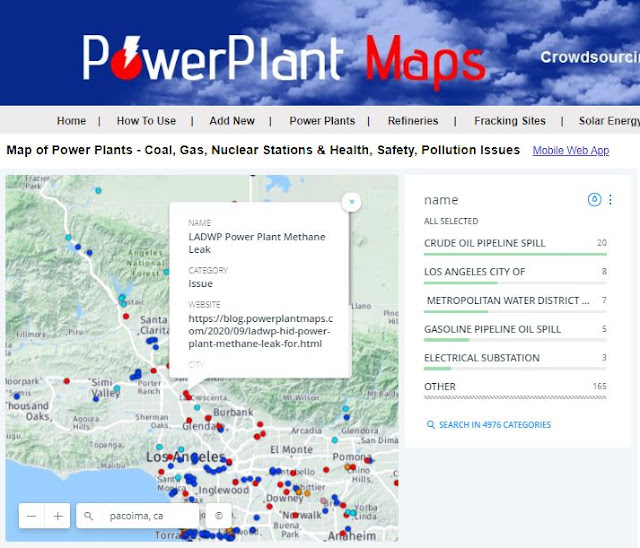Open the Home menu item
Screen dimensions: 640x548
(x=71, y=121)
